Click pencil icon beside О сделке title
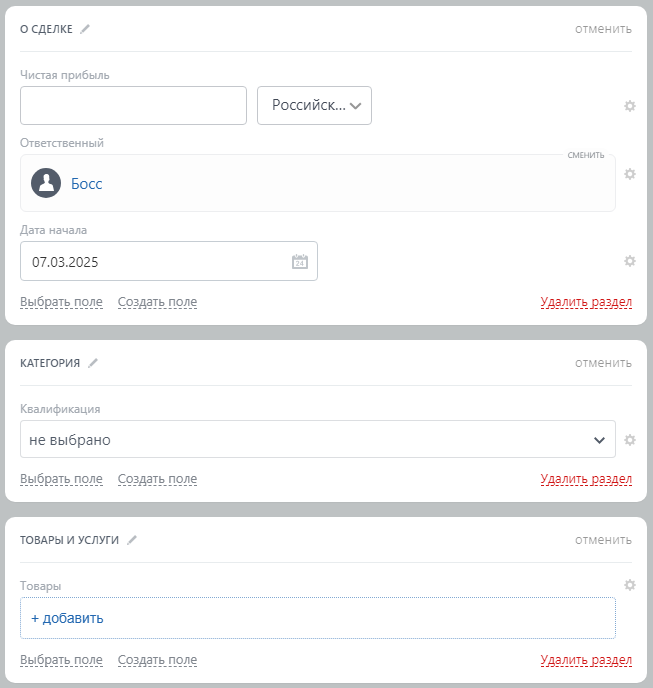Image resolution: width=653 pixels, height=688 pixels. 85,29
